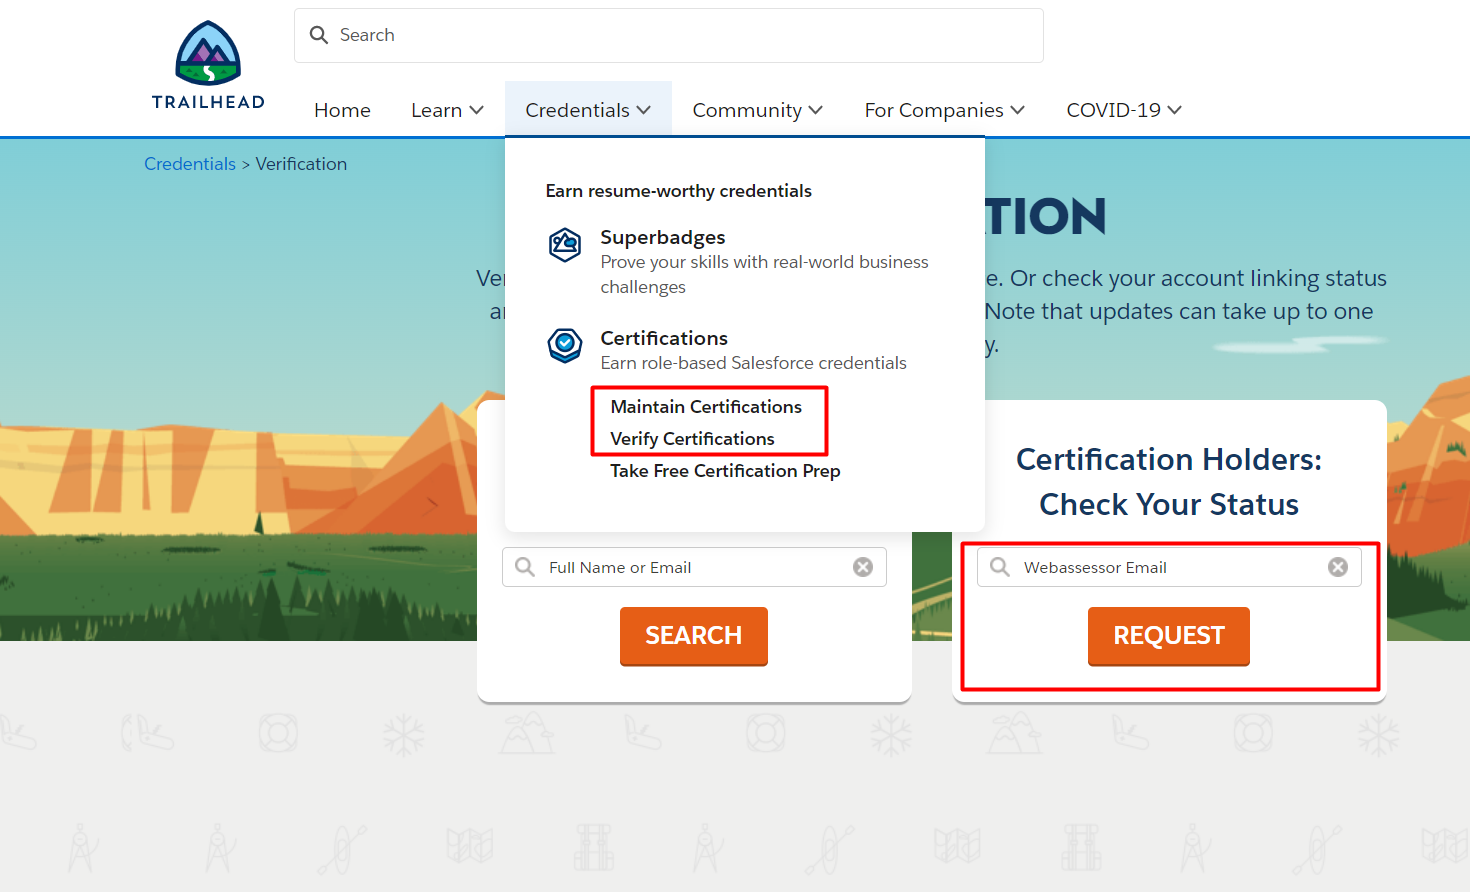Expand the Community menu chevron
1470x892 pixels.
[x=816, y=110]
